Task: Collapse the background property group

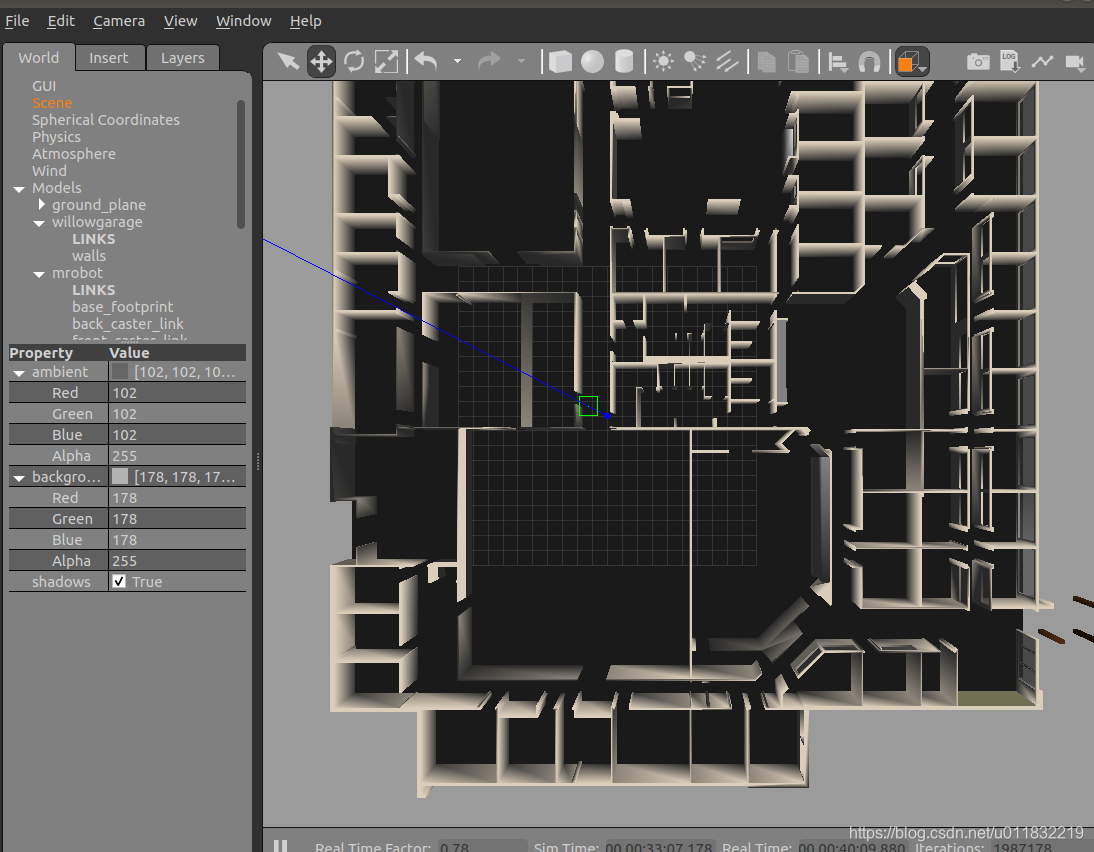Action: click(19, 477)
